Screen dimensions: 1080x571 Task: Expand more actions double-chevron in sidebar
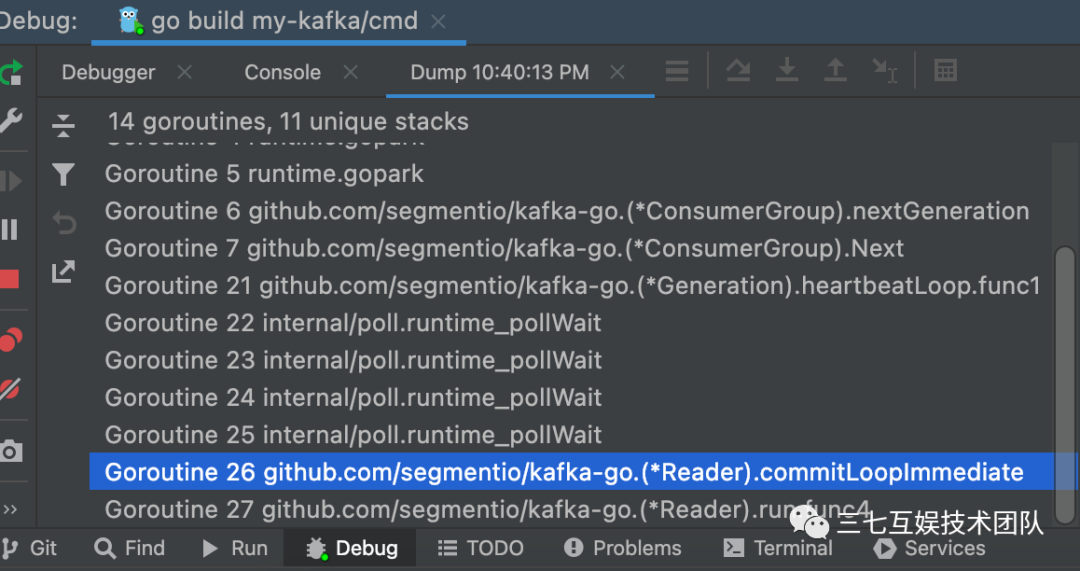coord(10,509)
